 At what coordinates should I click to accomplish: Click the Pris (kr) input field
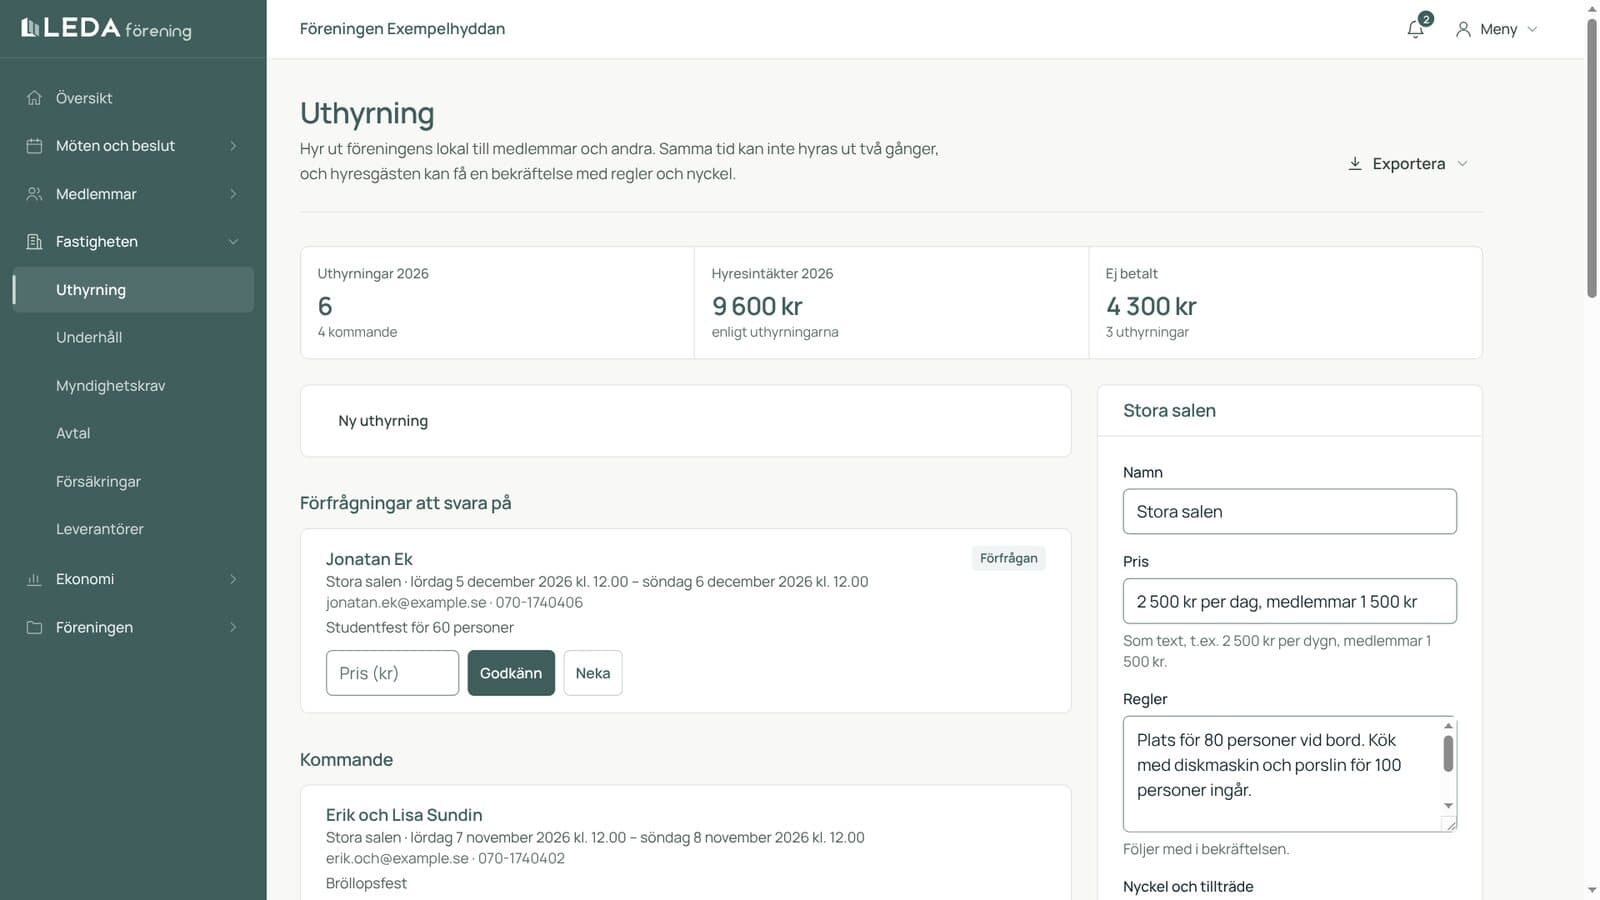392,673
